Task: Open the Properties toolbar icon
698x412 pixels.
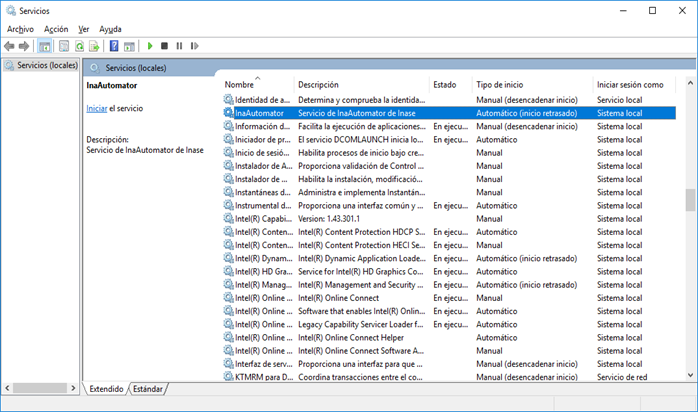Action: [64, 46]
